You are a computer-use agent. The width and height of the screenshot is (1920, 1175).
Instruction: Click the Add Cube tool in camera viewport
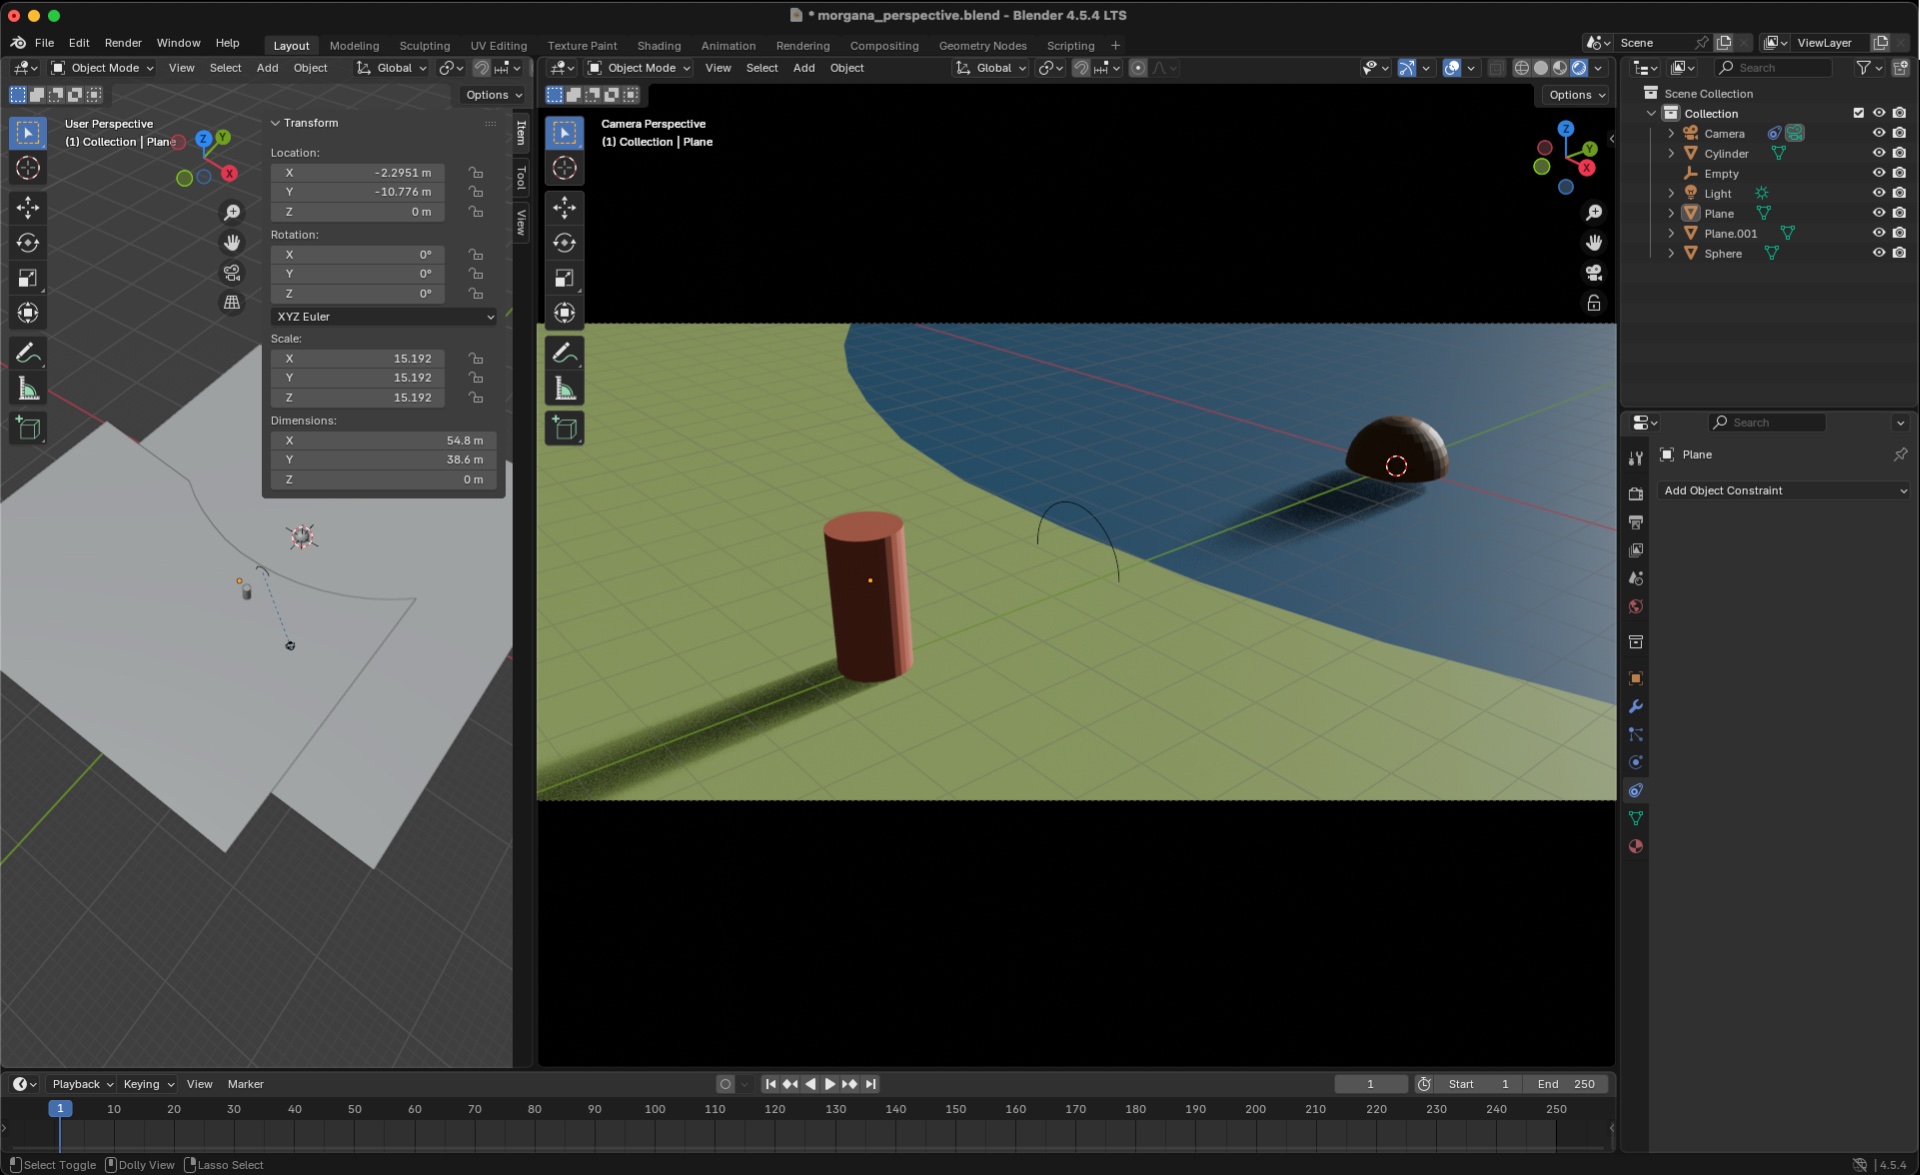[x=565, y=429]
